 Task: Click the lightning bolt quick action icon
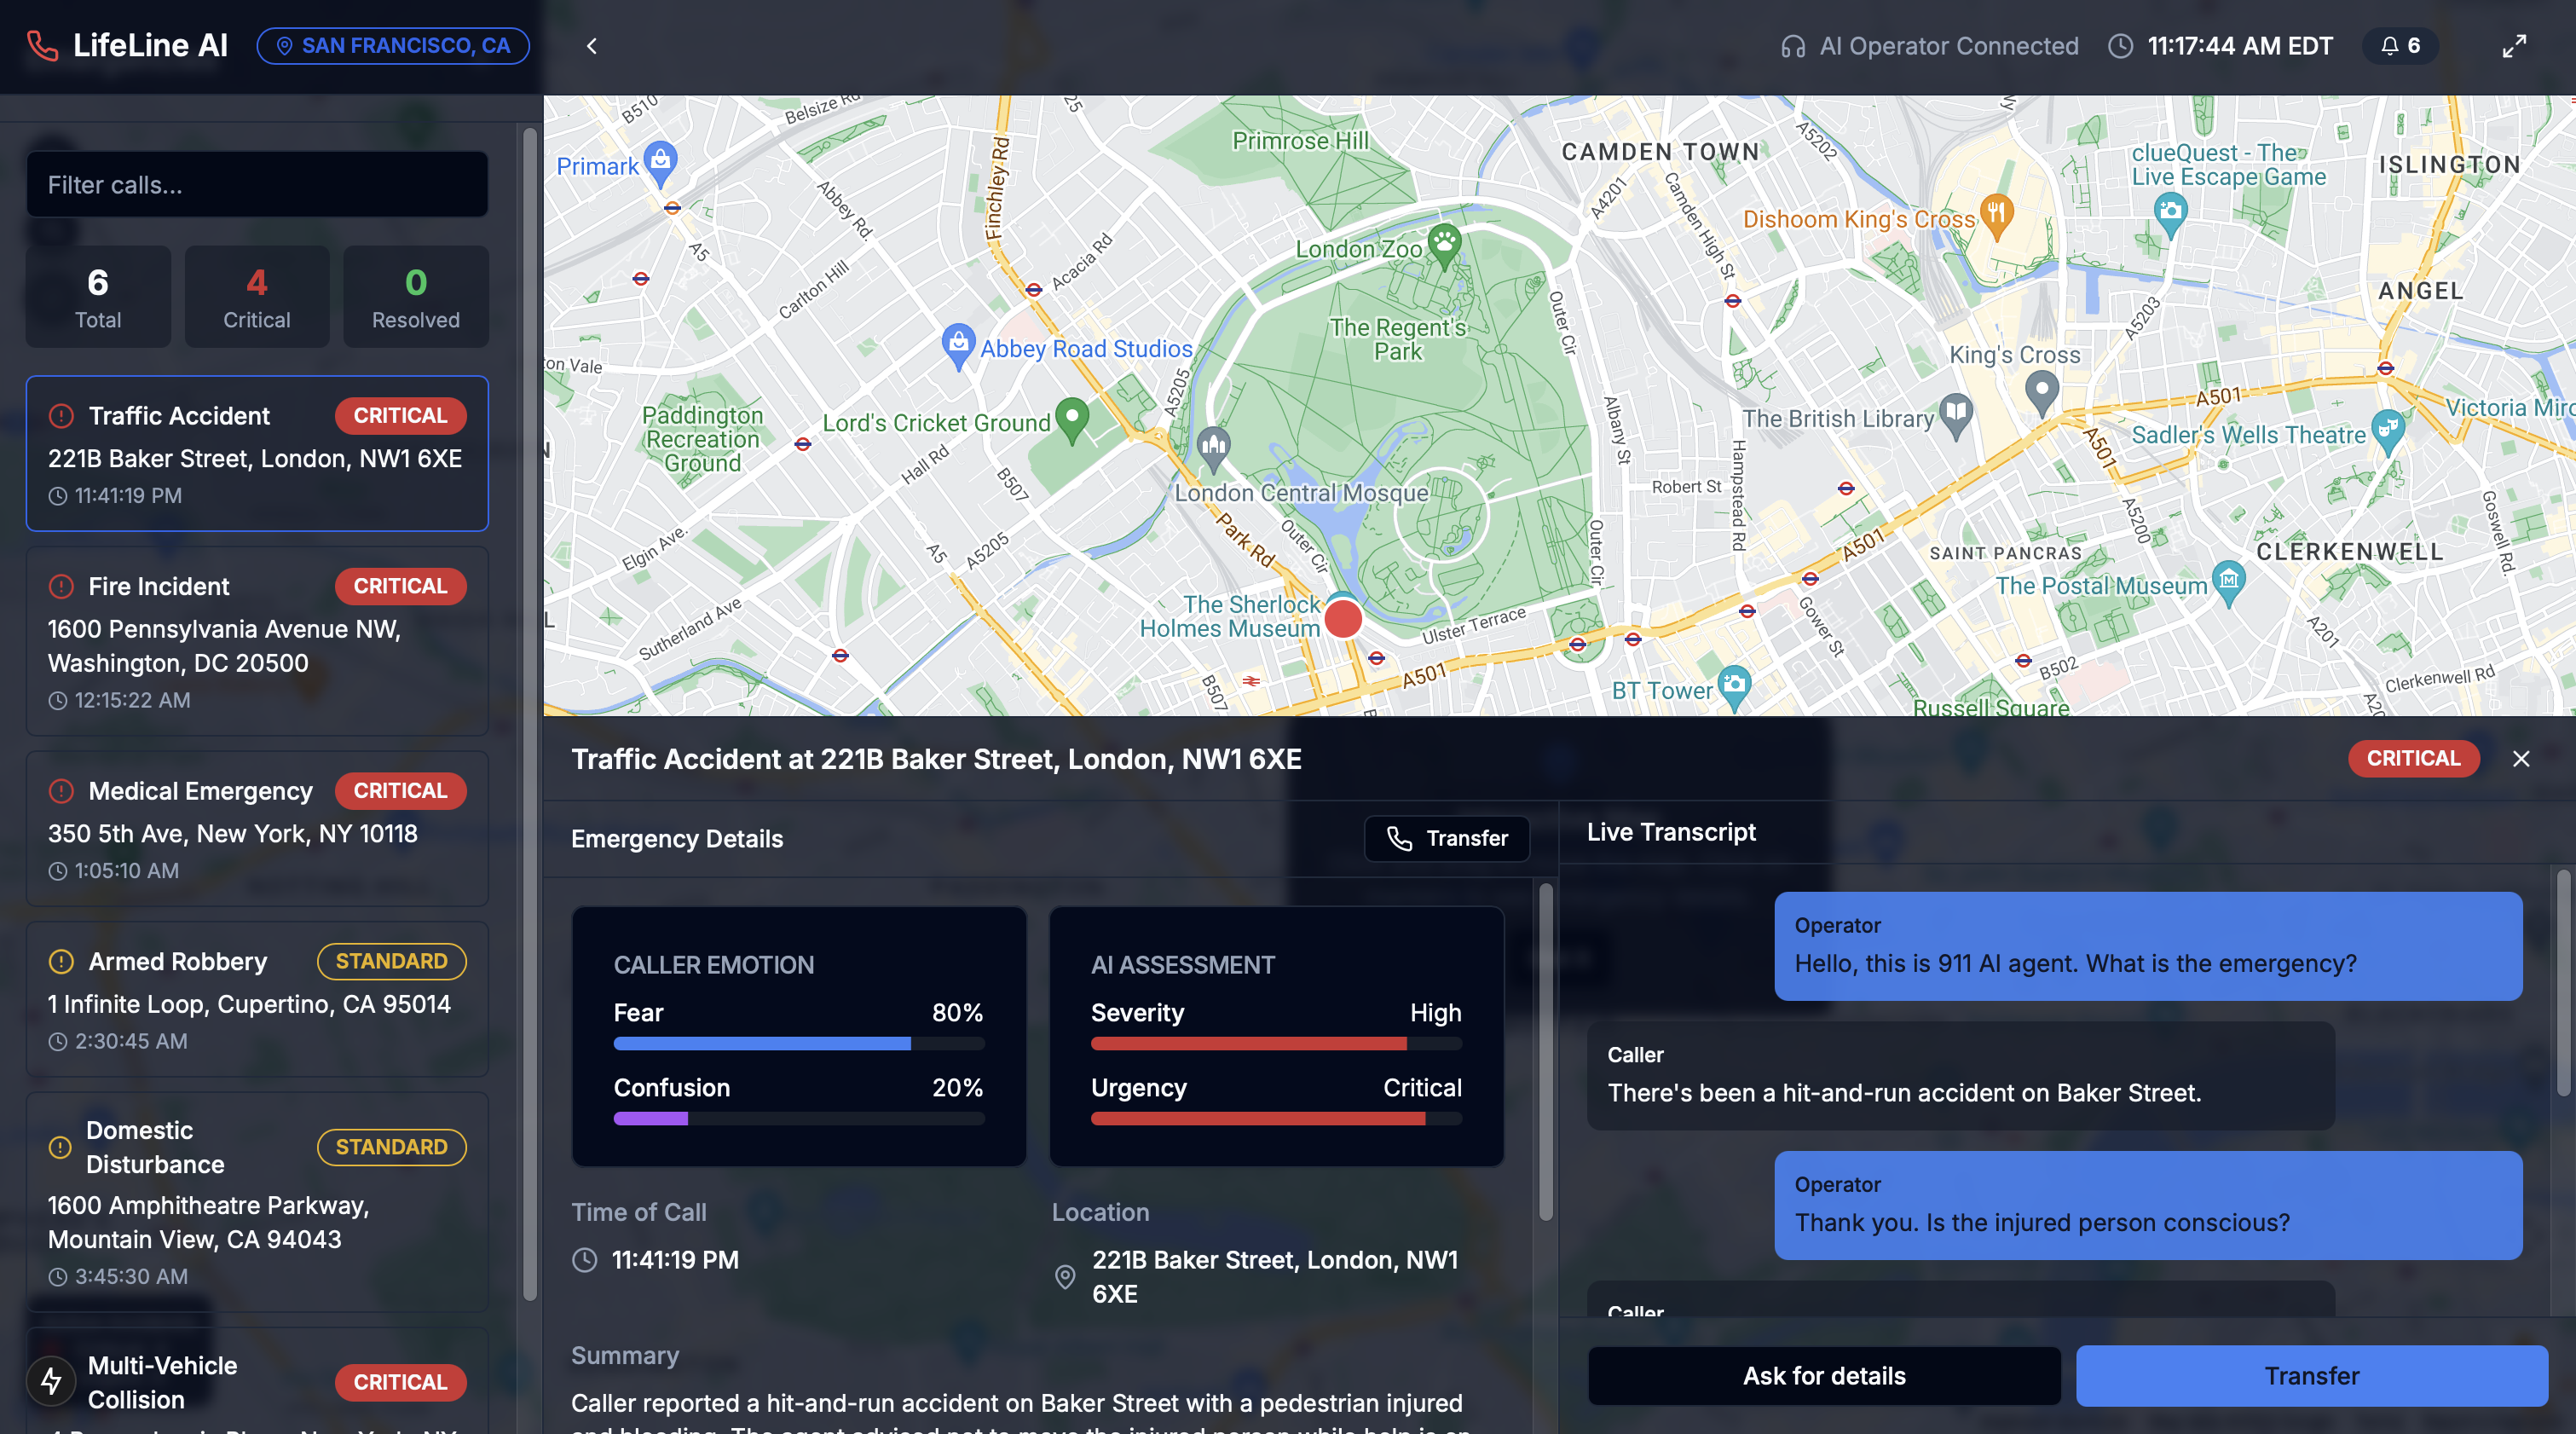click(51, 1381)
